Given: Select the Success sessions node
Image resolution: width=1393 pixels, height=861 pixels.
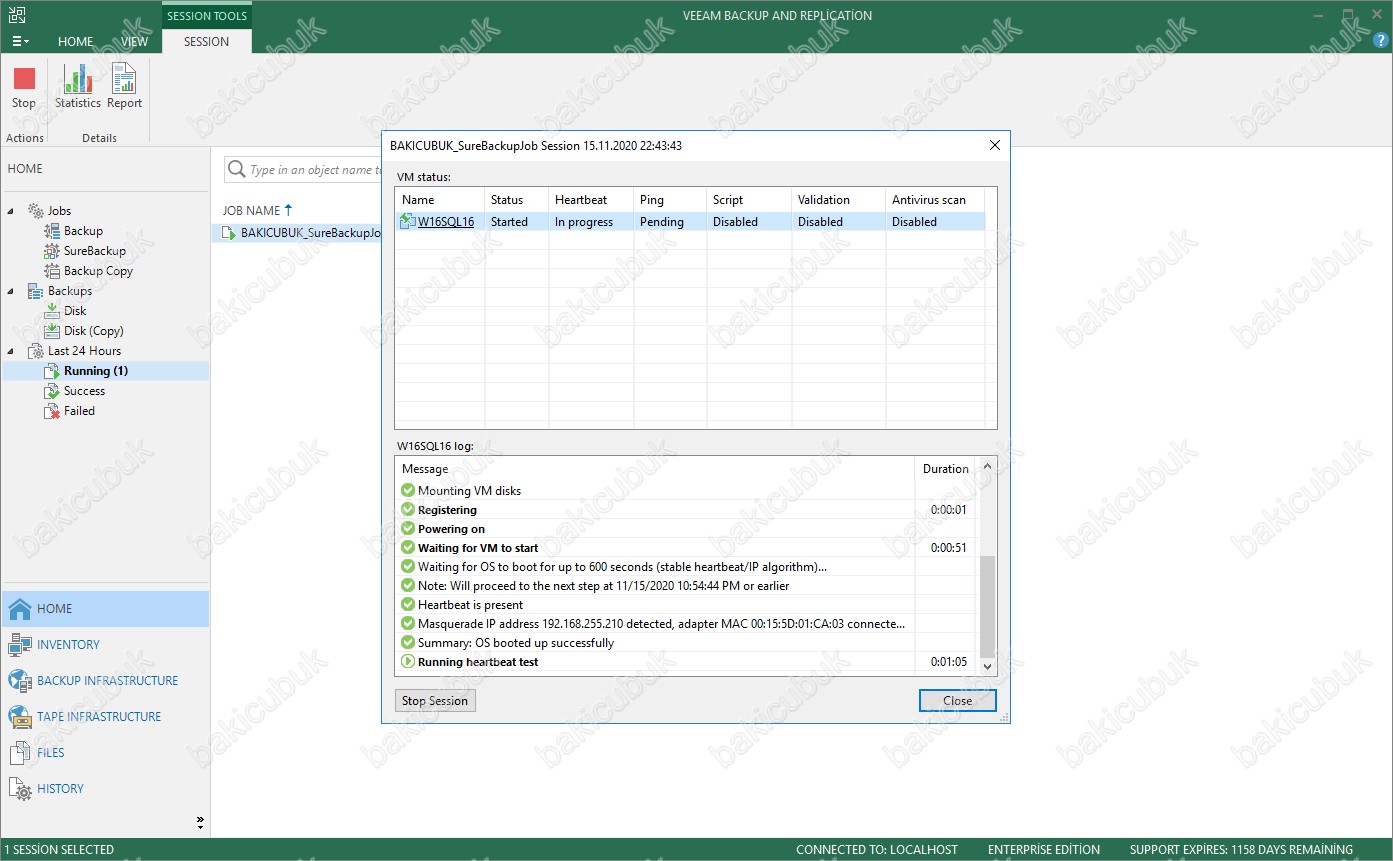Looking at the screenshot, I should [x=84, y=391].
